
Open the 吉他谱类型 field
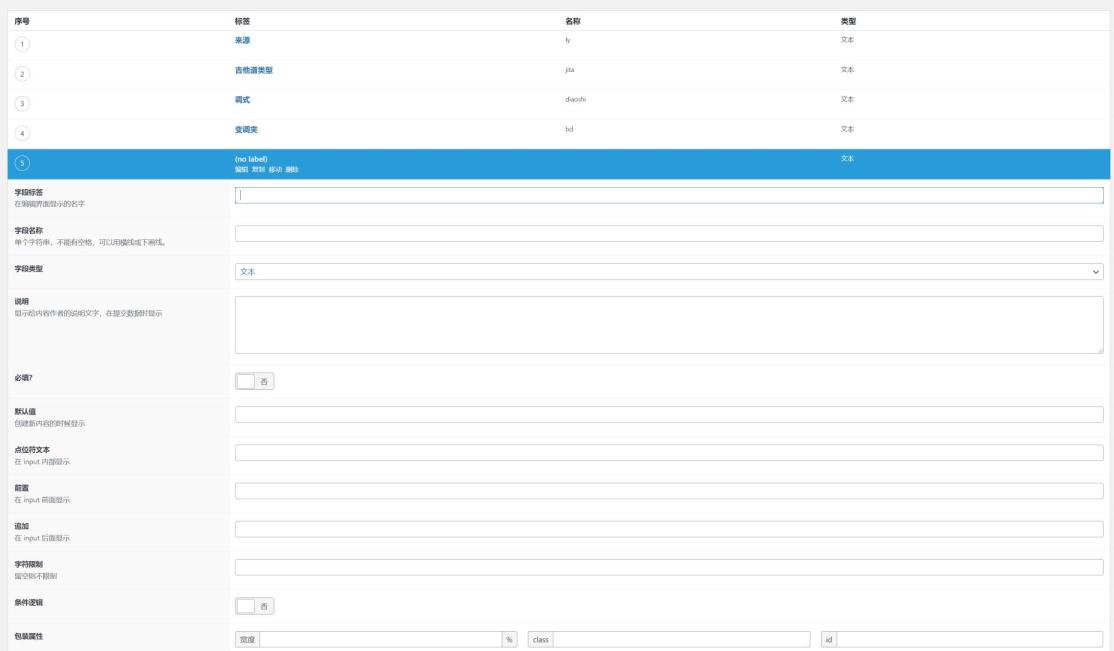point(254,70)
